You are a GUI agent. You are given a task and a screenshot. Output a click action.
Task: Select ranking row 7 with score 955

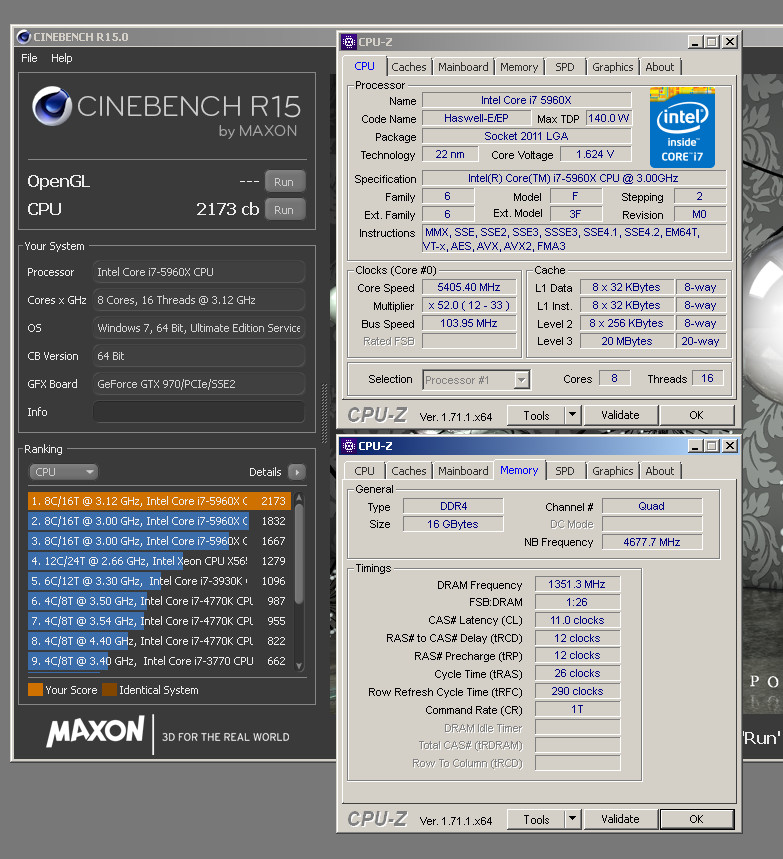[x=159, y=621]
